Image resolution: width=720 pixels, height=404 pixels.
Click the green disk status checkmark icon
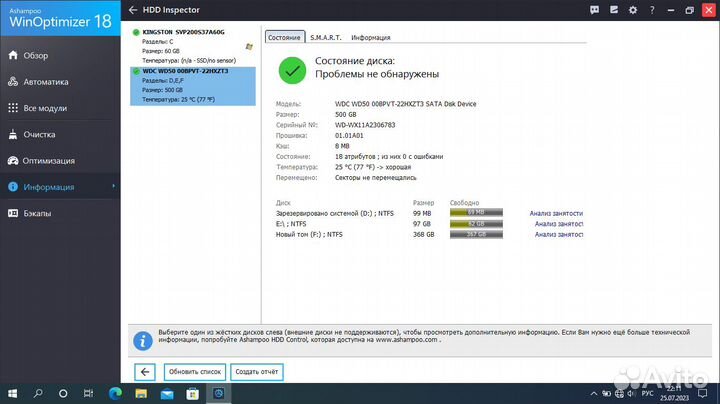[x=292, y=70]
